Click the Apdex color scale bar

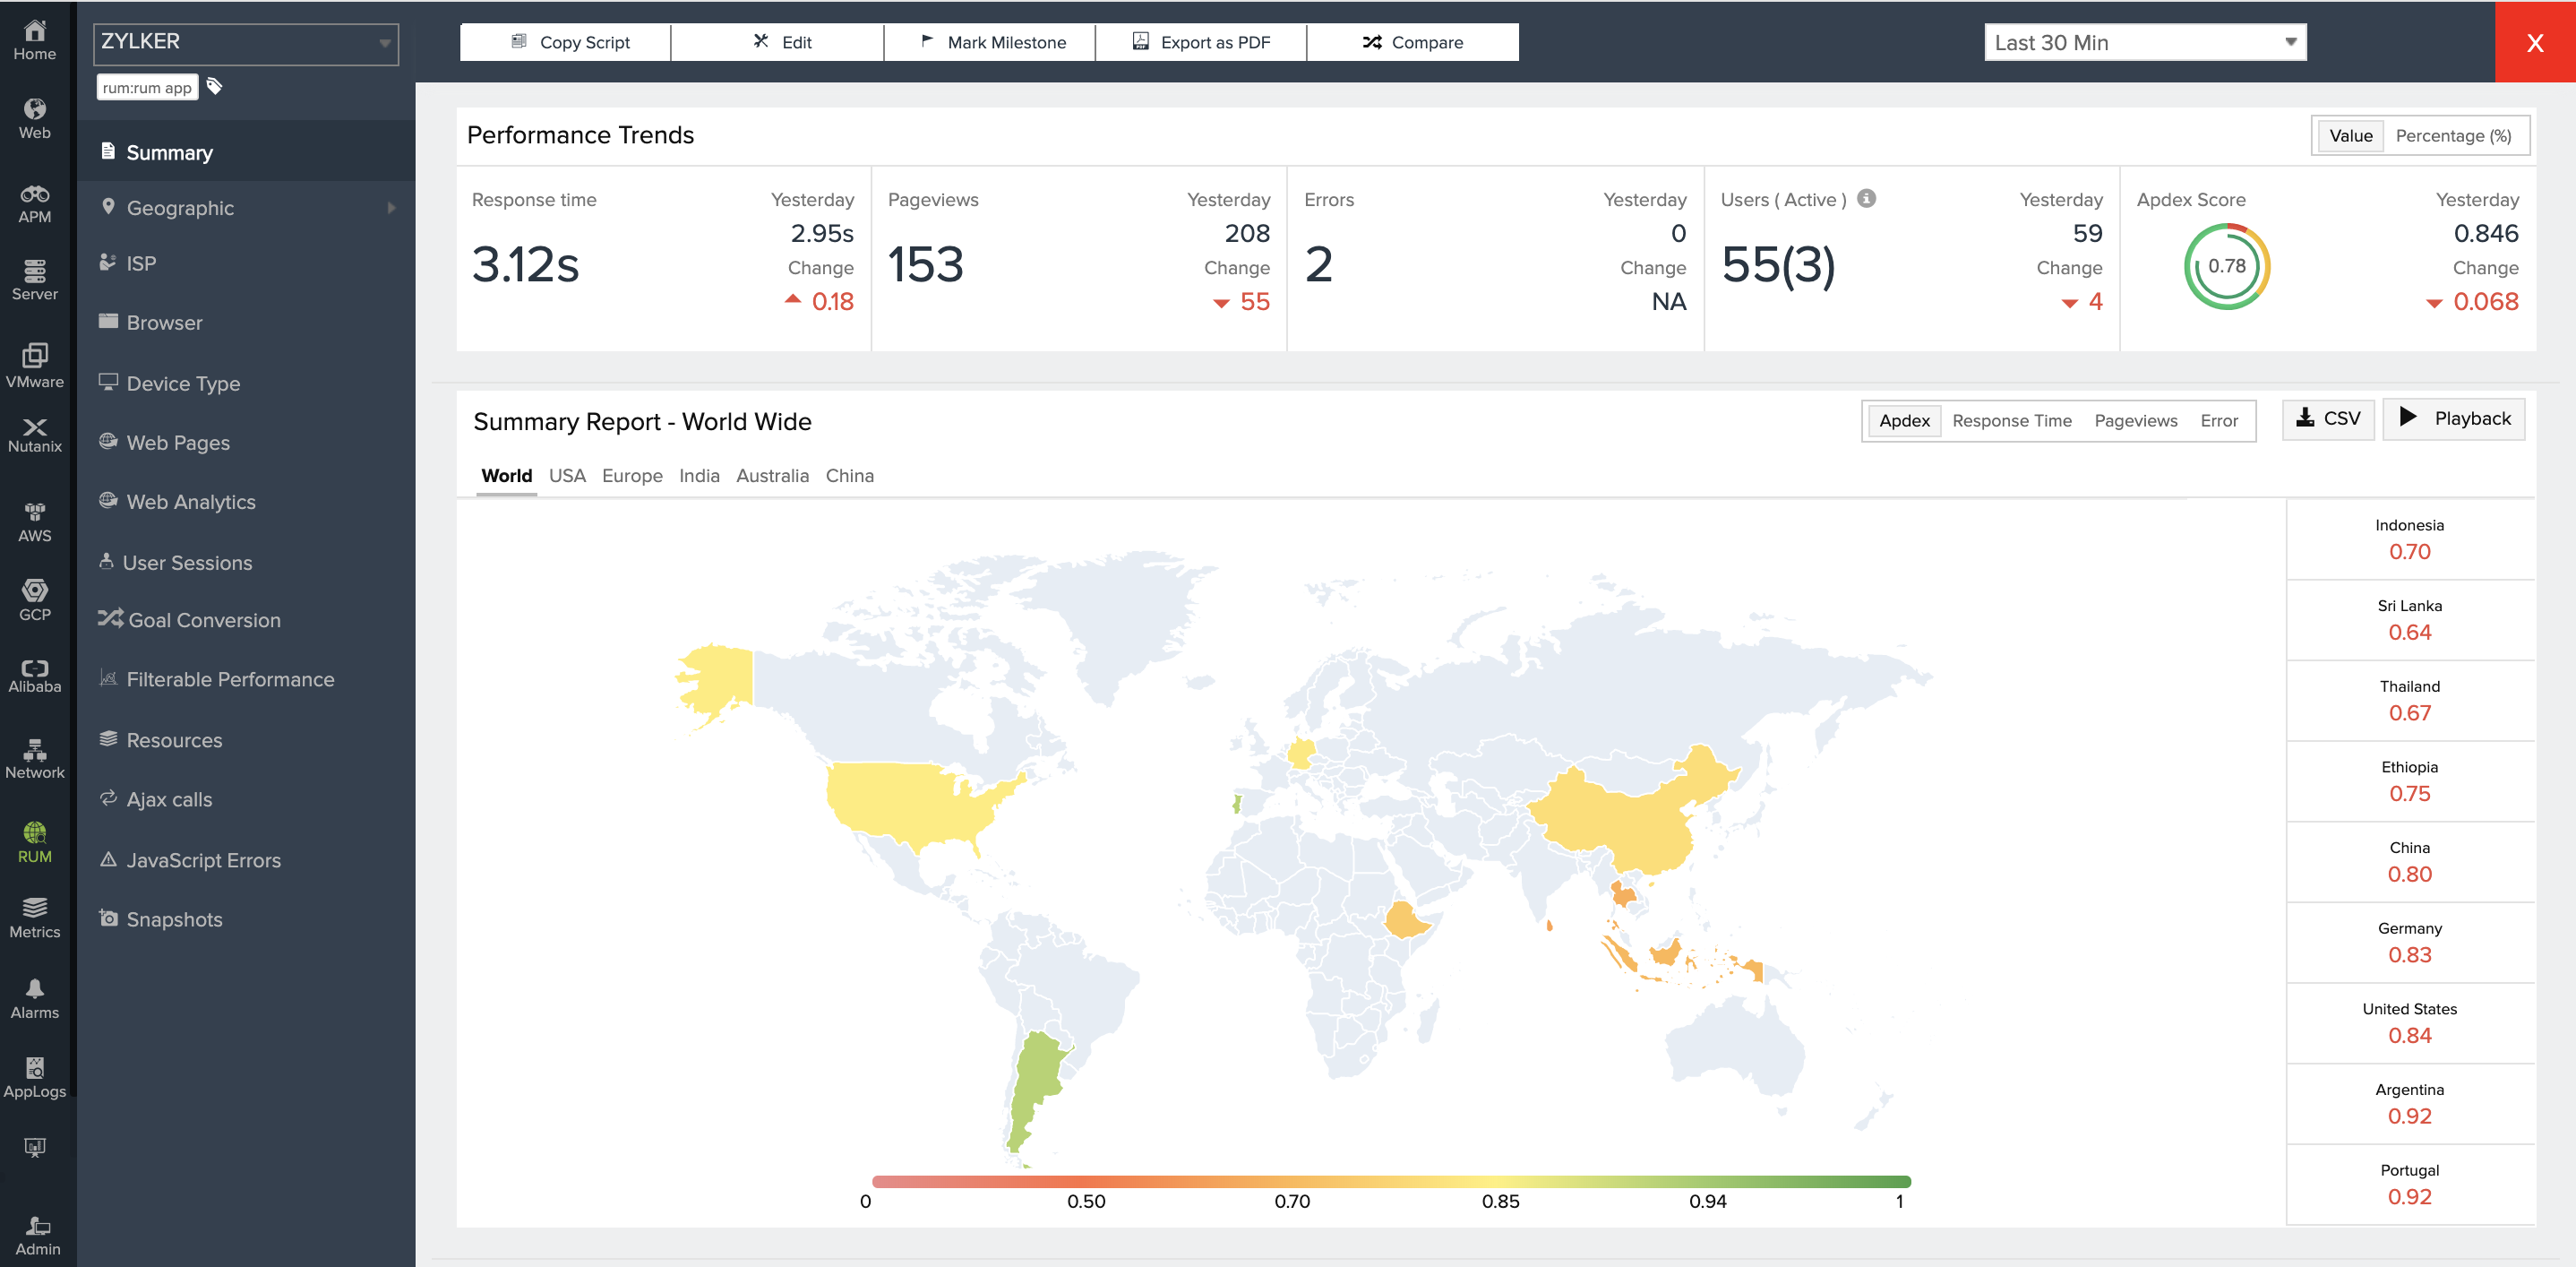[x=1390, y=1181]
